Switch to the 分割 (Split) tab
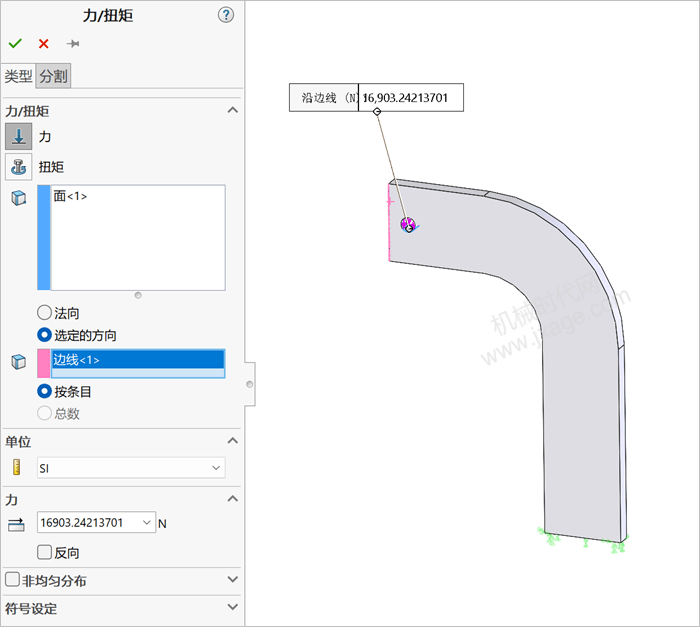The height and width of the screenshot is (627, 700). [x=53, y=76]
